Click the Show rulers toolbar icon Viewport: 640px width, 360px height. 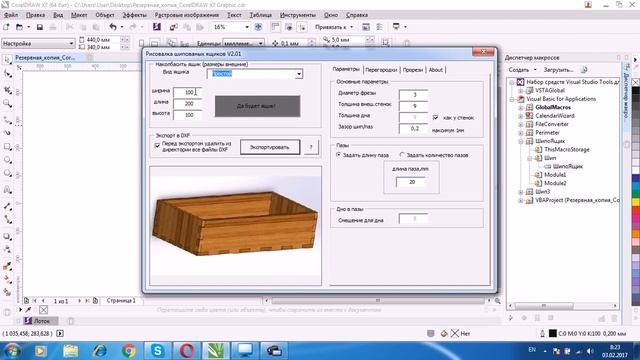(276, 27)
